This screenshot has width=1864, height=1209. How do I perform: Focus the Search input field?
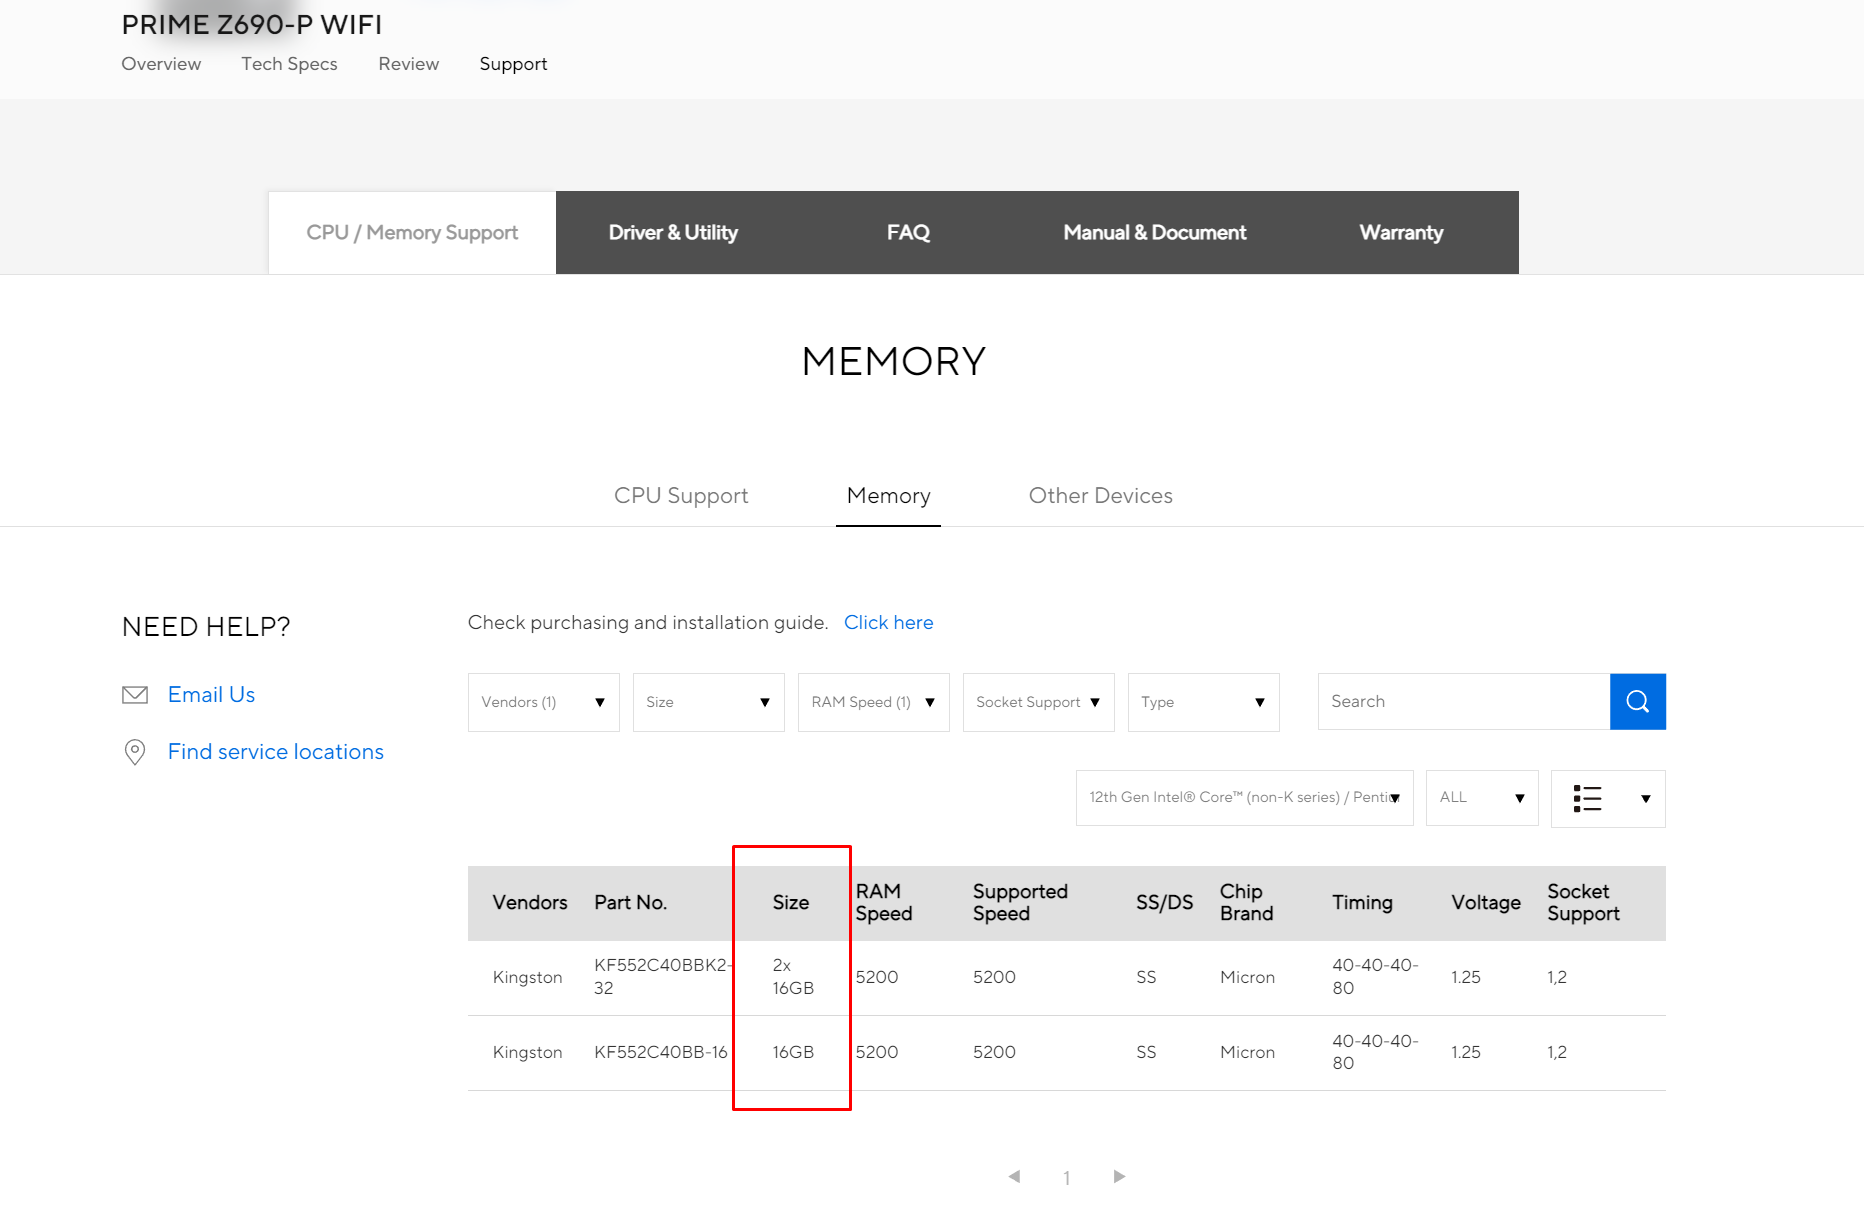[x=1464, y=702]
